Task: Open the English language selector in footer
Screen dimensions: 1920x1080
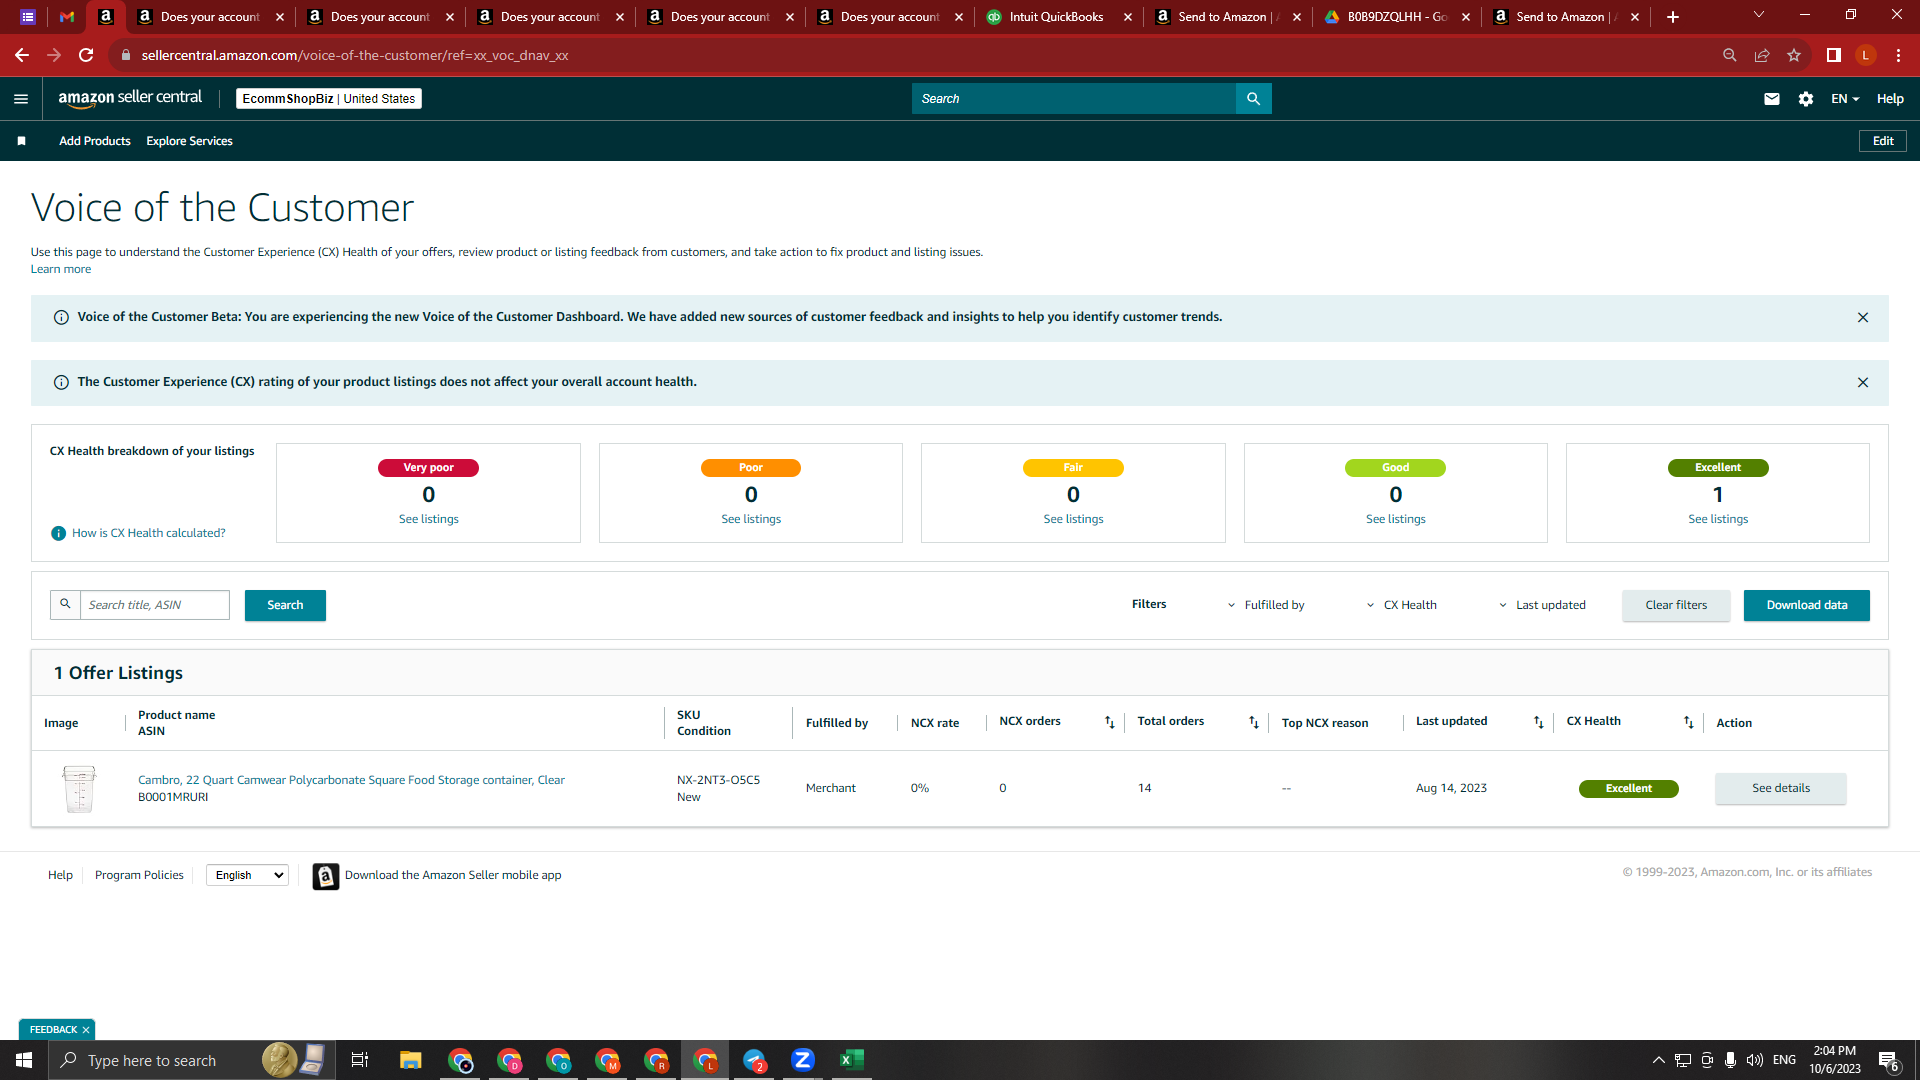Action: click(x=247, y=875)
